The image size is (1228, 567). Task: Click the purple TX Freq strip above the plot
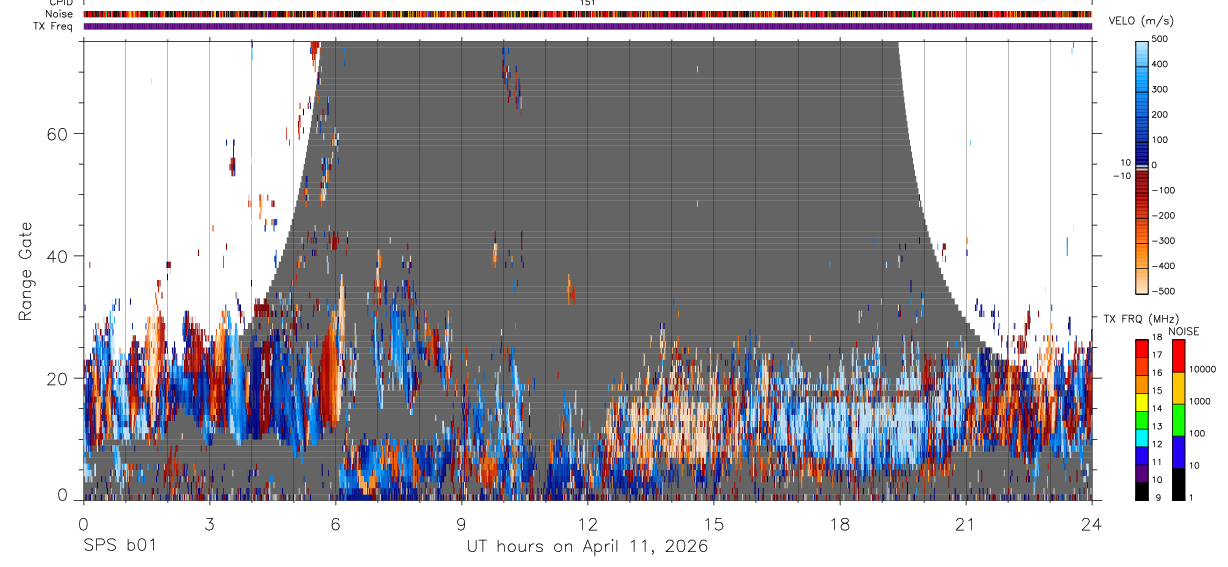(588, 26)
